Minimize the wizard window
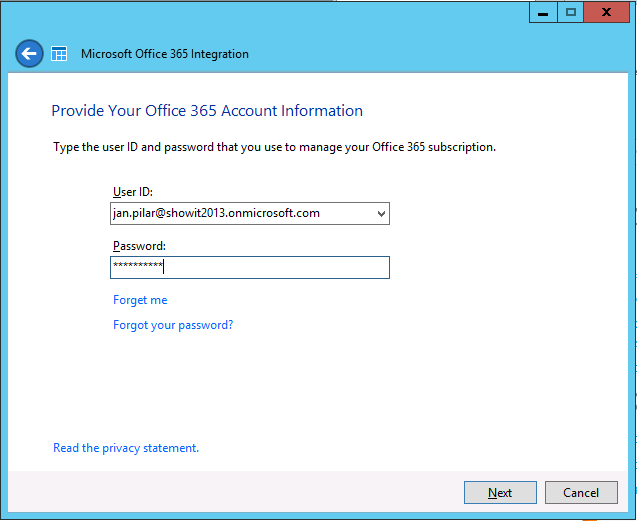The width and height of the screenshot is (637, 521). point(543,13)
